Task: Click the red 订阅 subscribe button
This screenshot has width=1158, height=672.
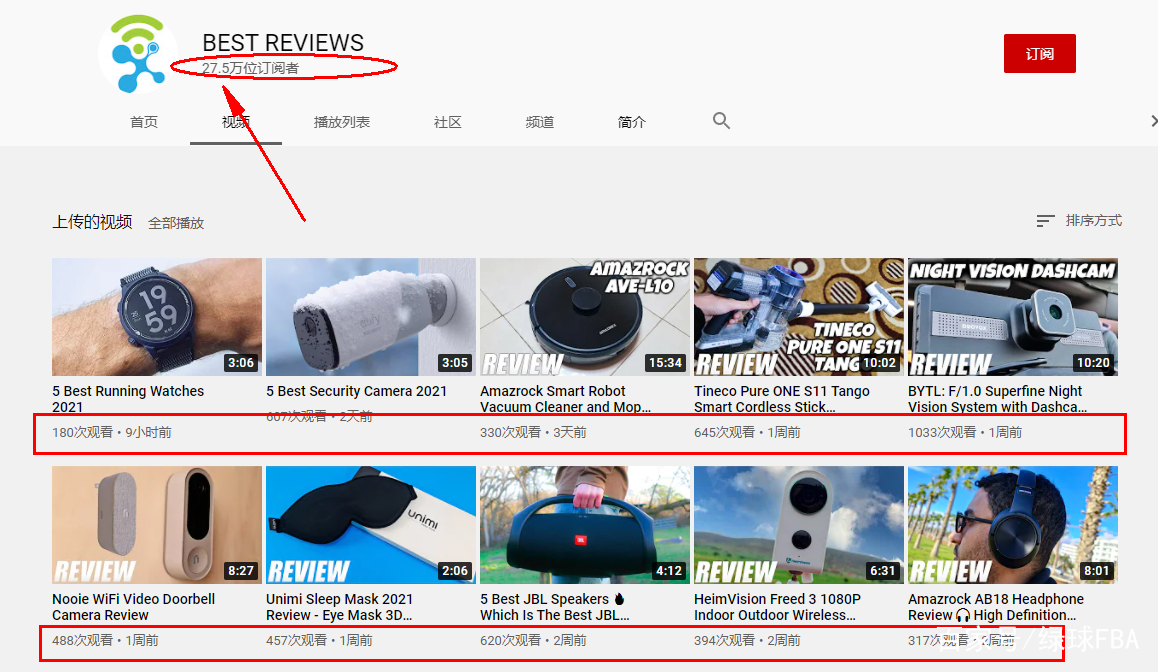Action: tap(1039, 54)
